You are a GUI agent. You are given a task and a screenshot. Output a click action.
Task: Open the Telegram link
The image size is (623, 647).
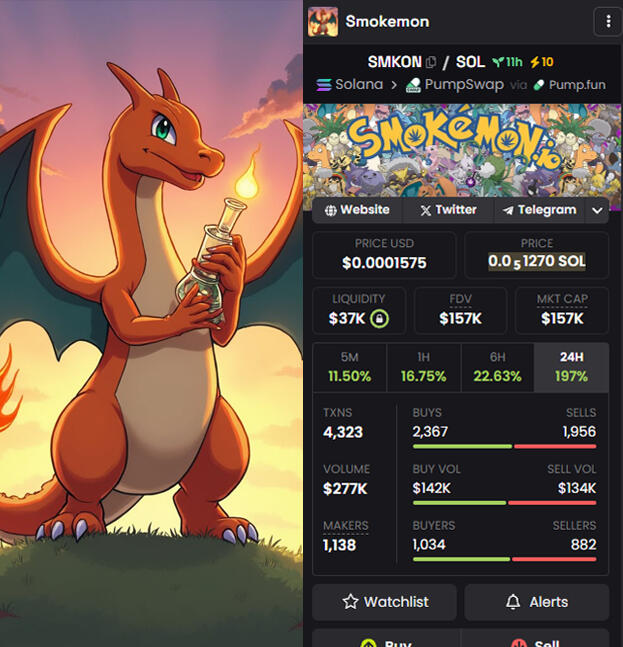point(540,210)
